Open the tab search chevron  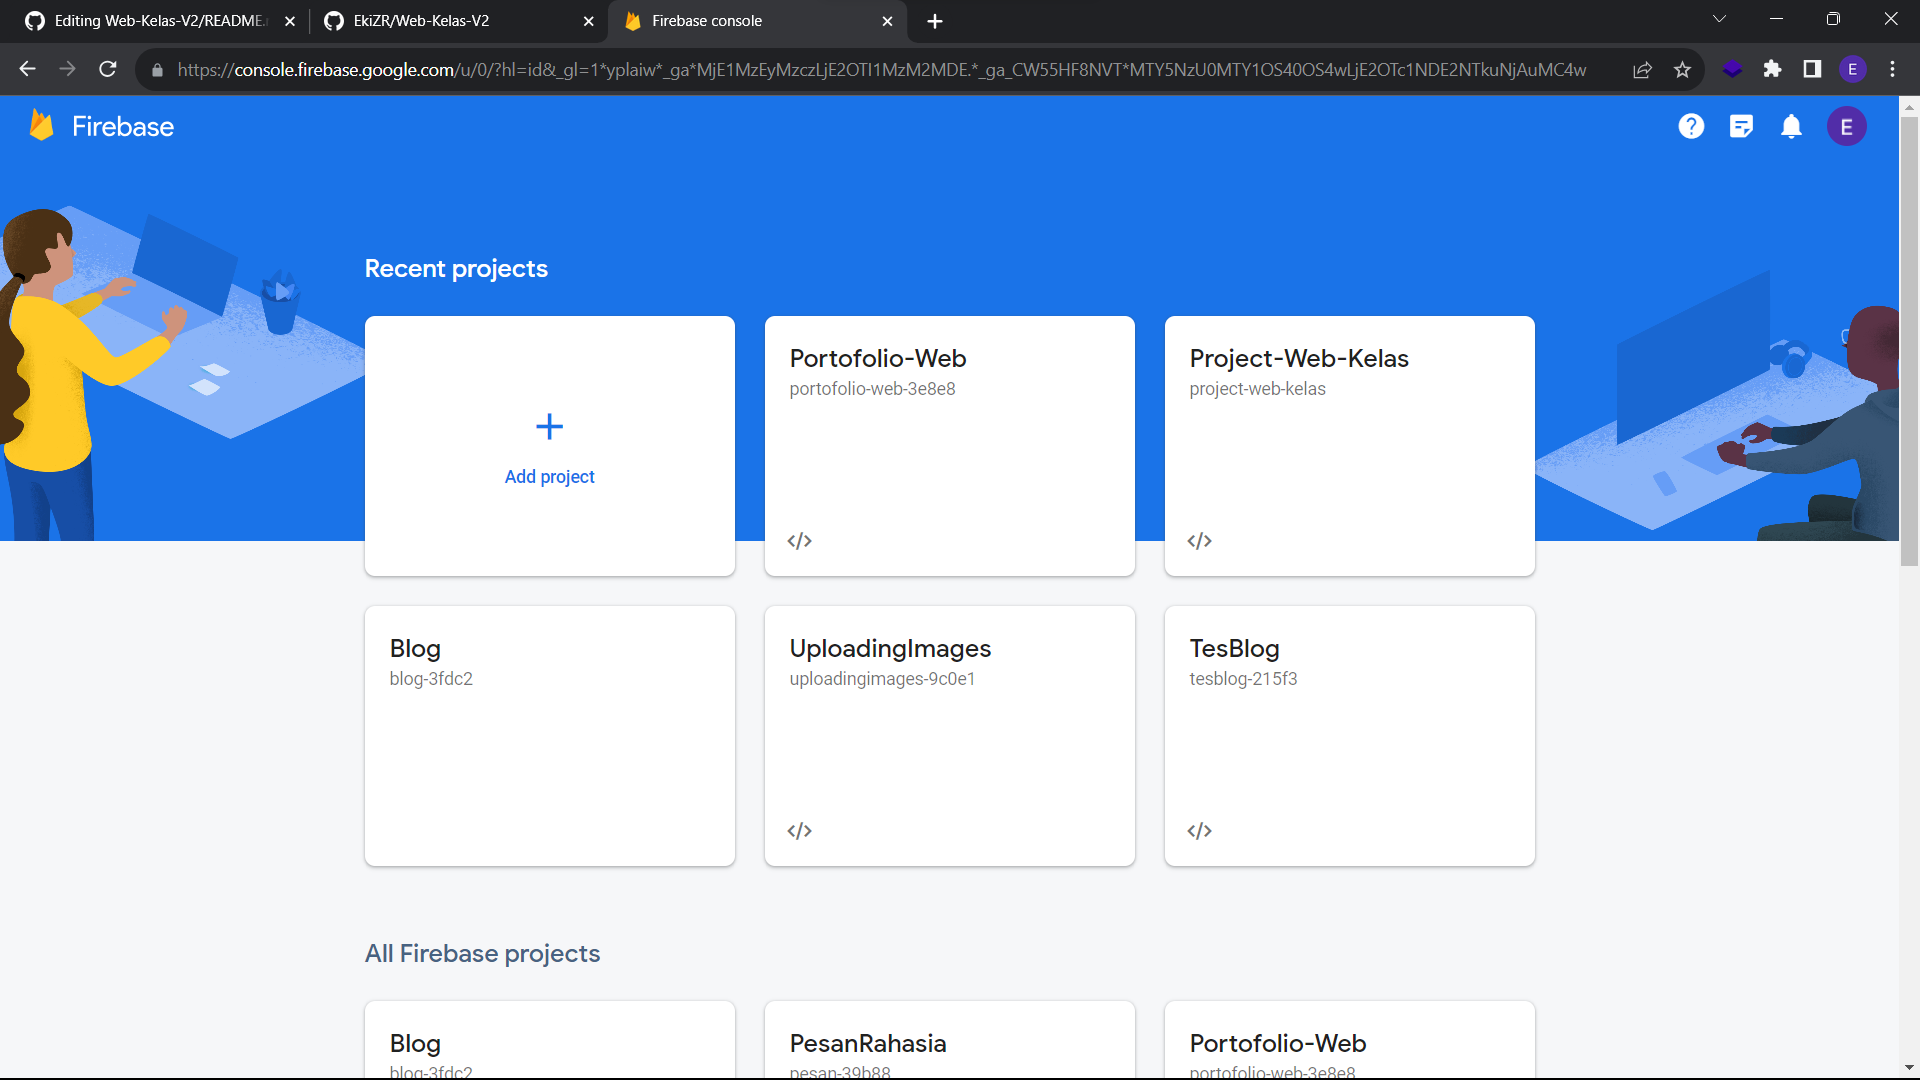click(1719, 18)
